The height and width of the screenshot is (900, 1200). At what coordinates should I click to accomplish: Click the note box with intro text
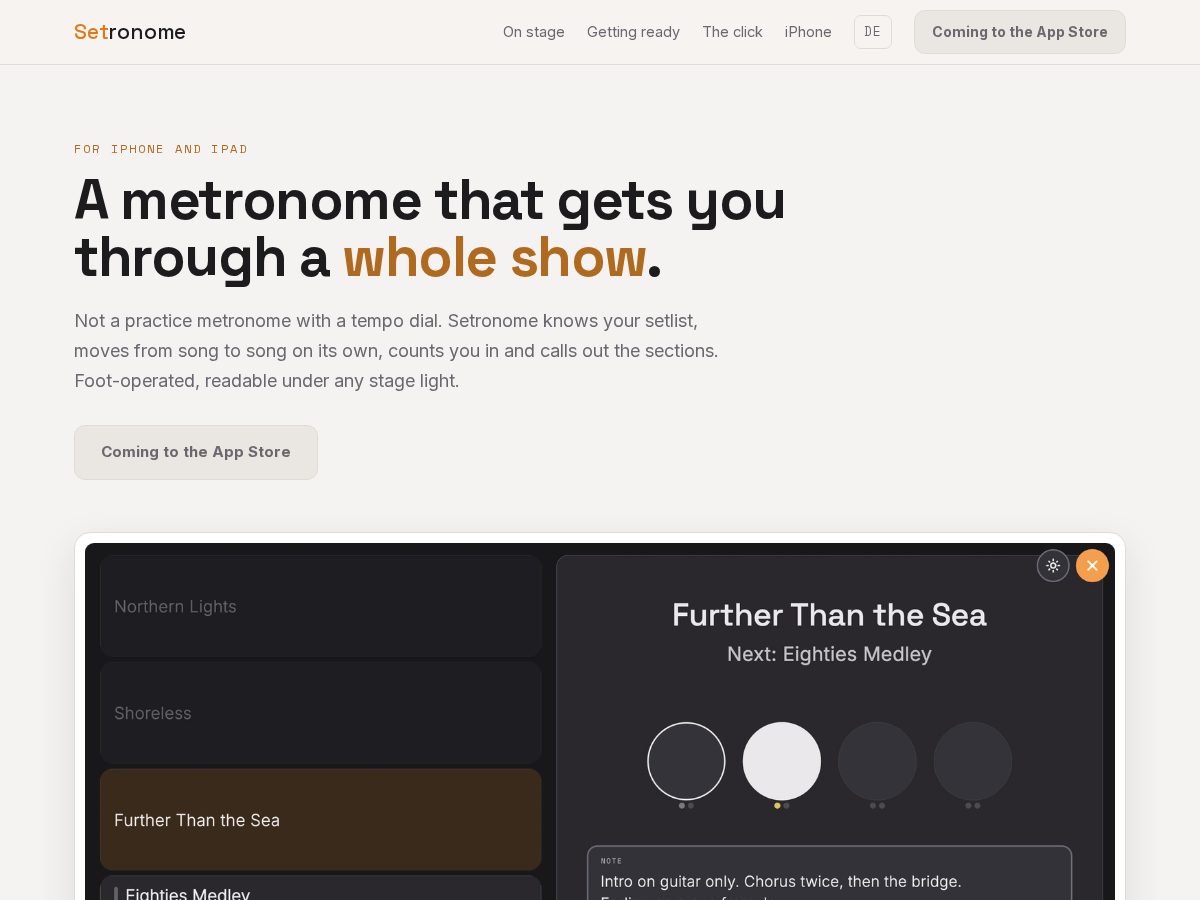click(x=829, y=873)
